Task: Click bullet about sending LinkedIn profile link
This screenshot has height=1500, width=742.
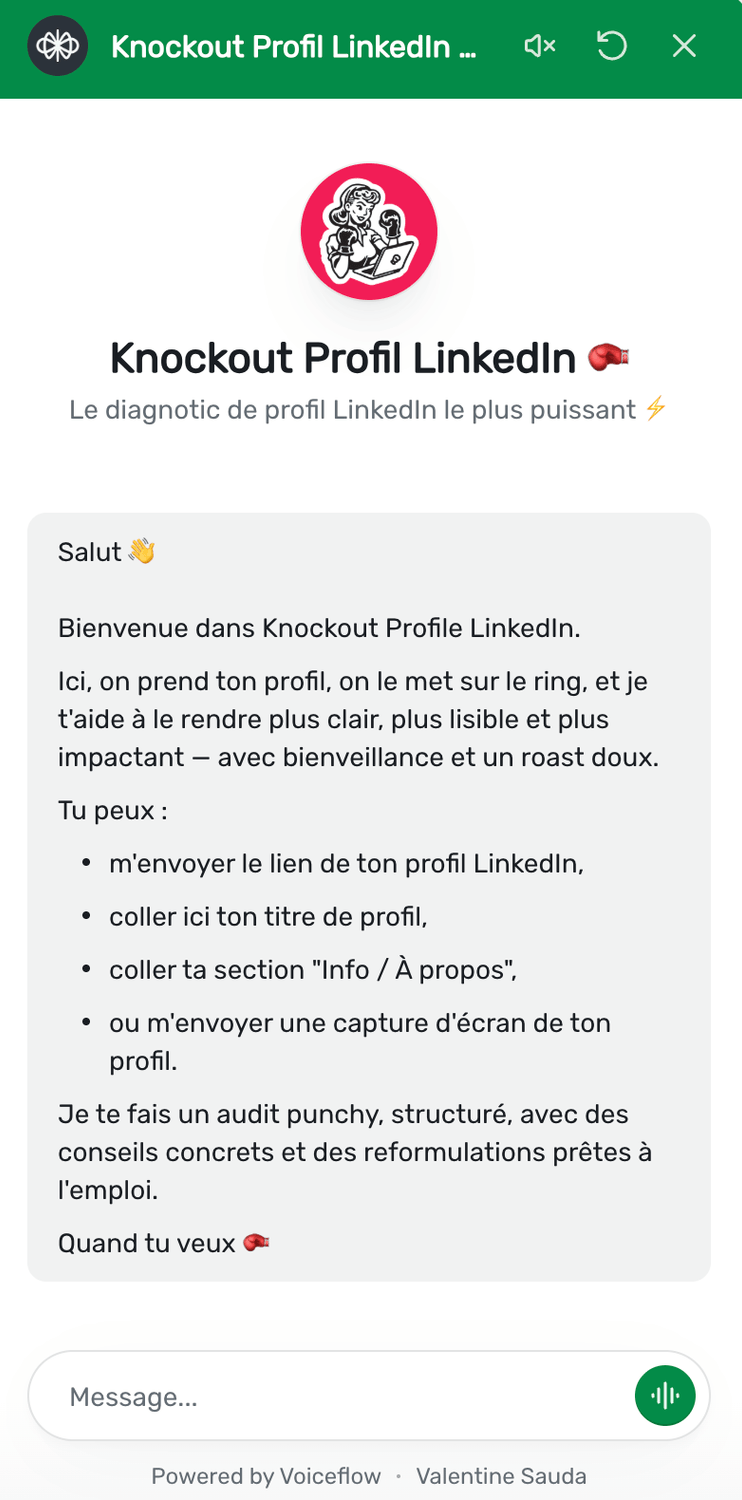Action: coord(346,863)
